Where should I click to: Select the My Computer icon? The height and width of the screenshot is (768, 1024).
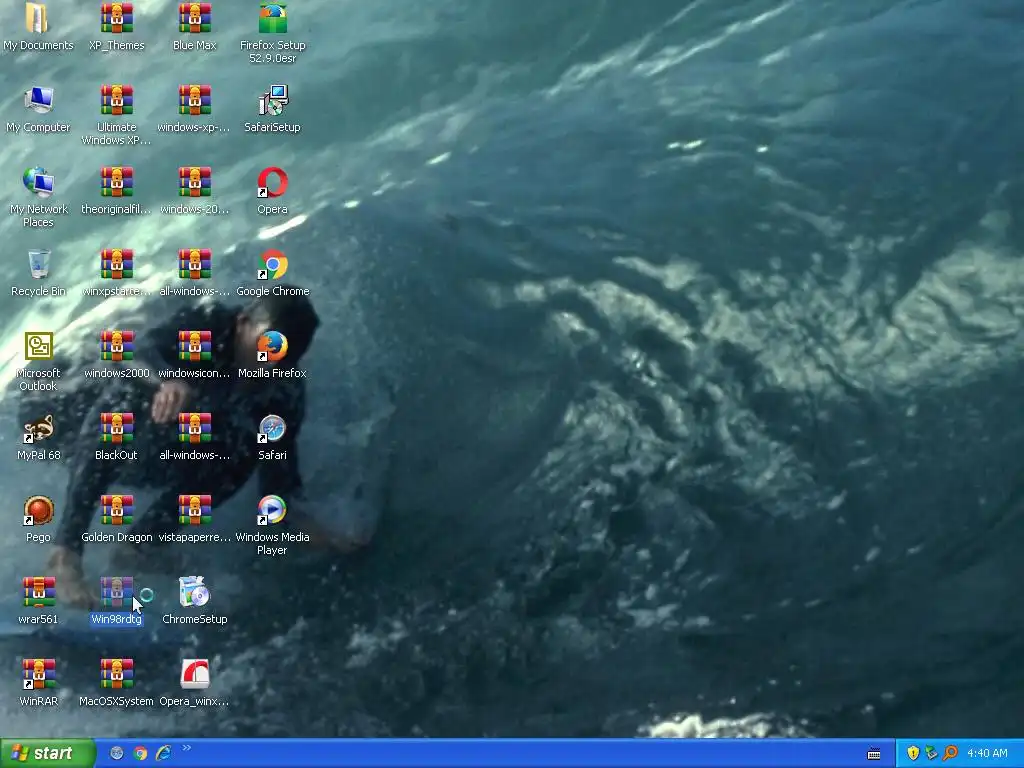pos(38,101)
